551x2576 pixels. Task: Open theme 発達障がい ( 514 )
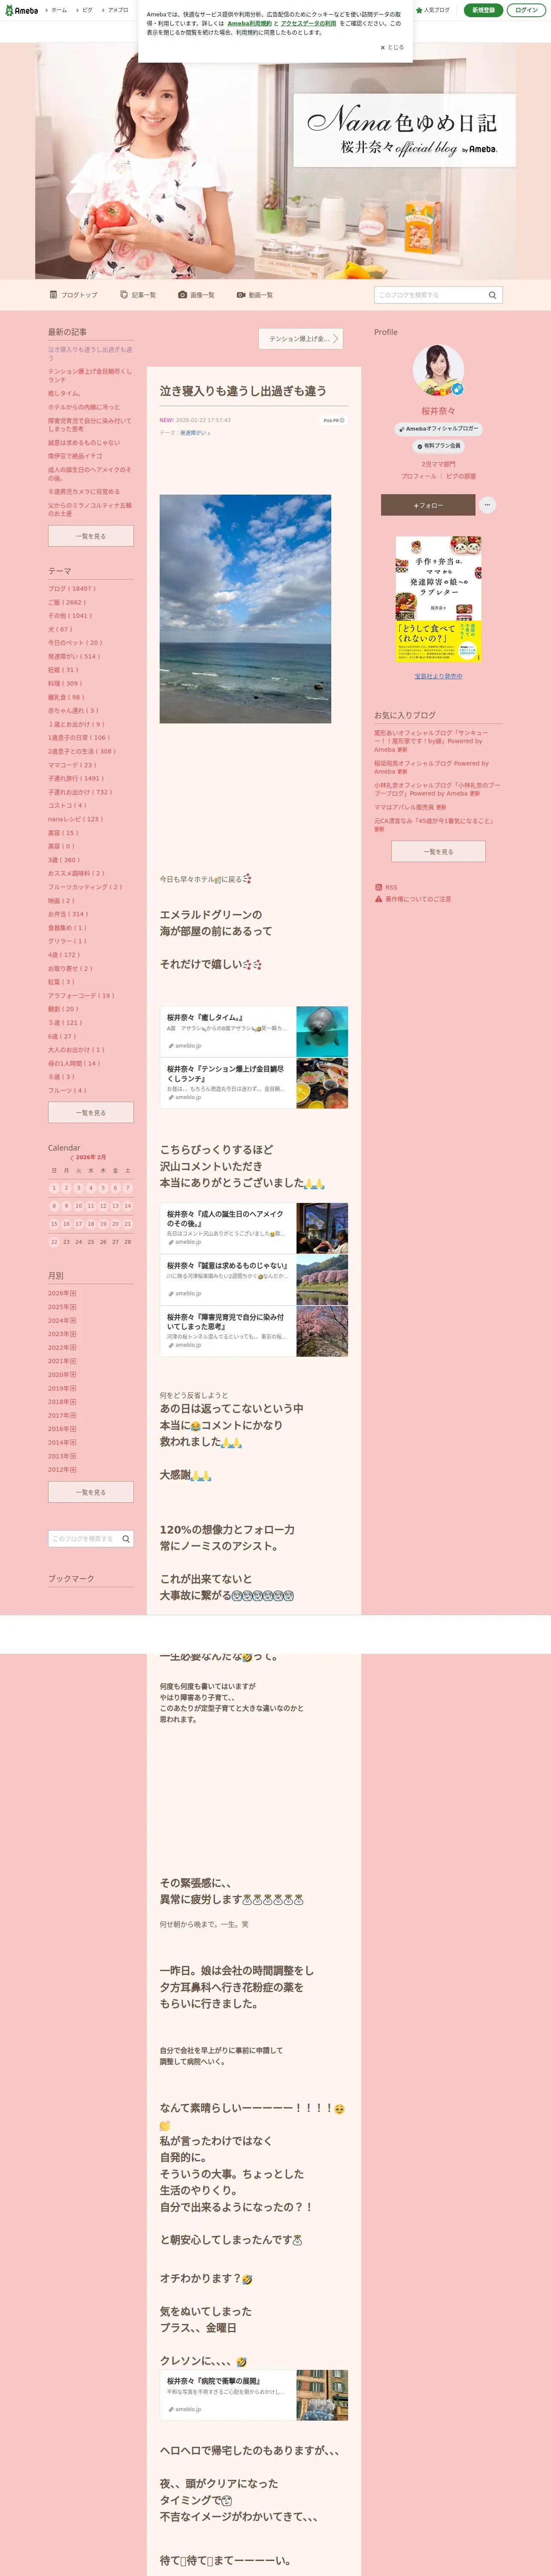point(74,657)
